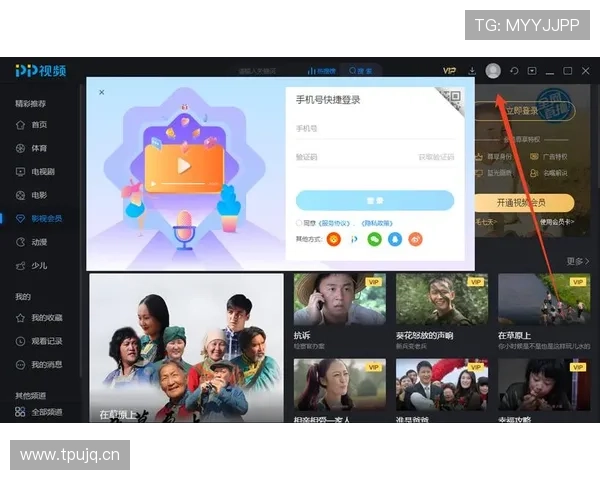Open the 动漫 anime channel icon
This screenshot has height=480, width=600.
pos(20,242)
